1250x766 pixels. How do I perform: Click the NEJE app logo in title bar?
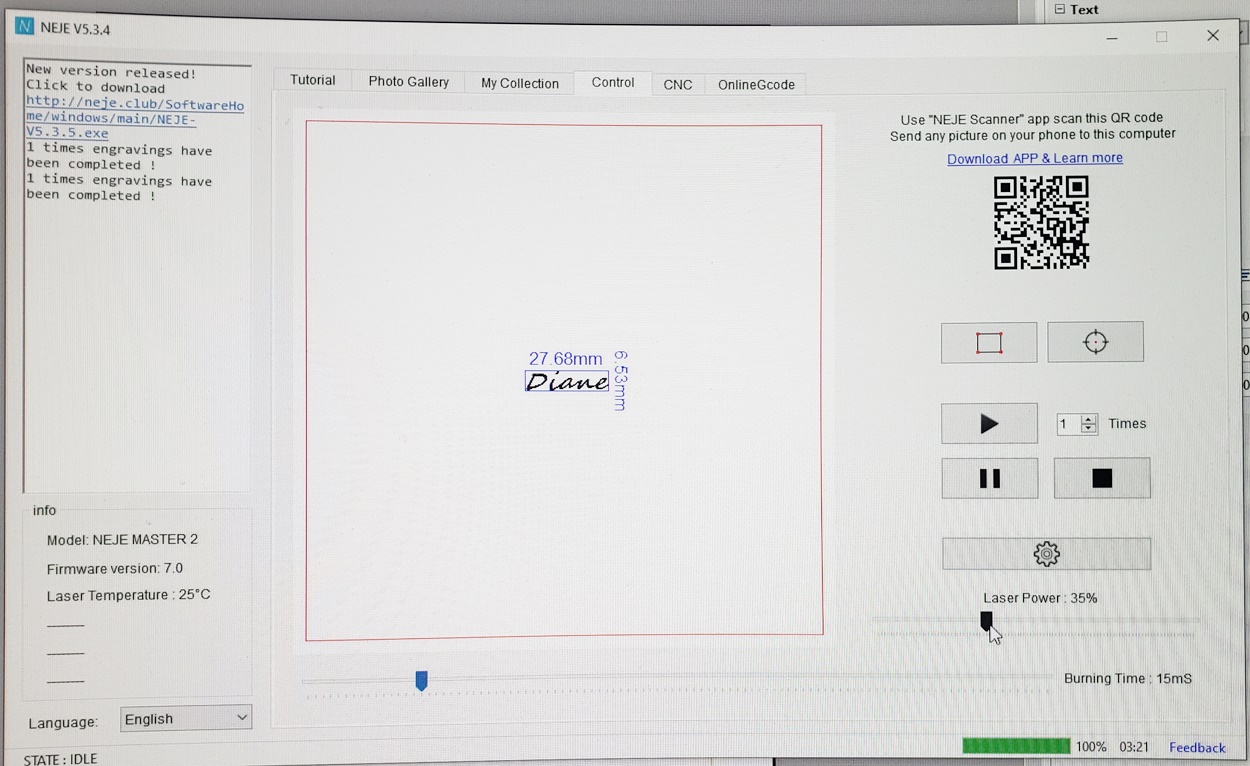pyautogui.click(x=24, y=27)
